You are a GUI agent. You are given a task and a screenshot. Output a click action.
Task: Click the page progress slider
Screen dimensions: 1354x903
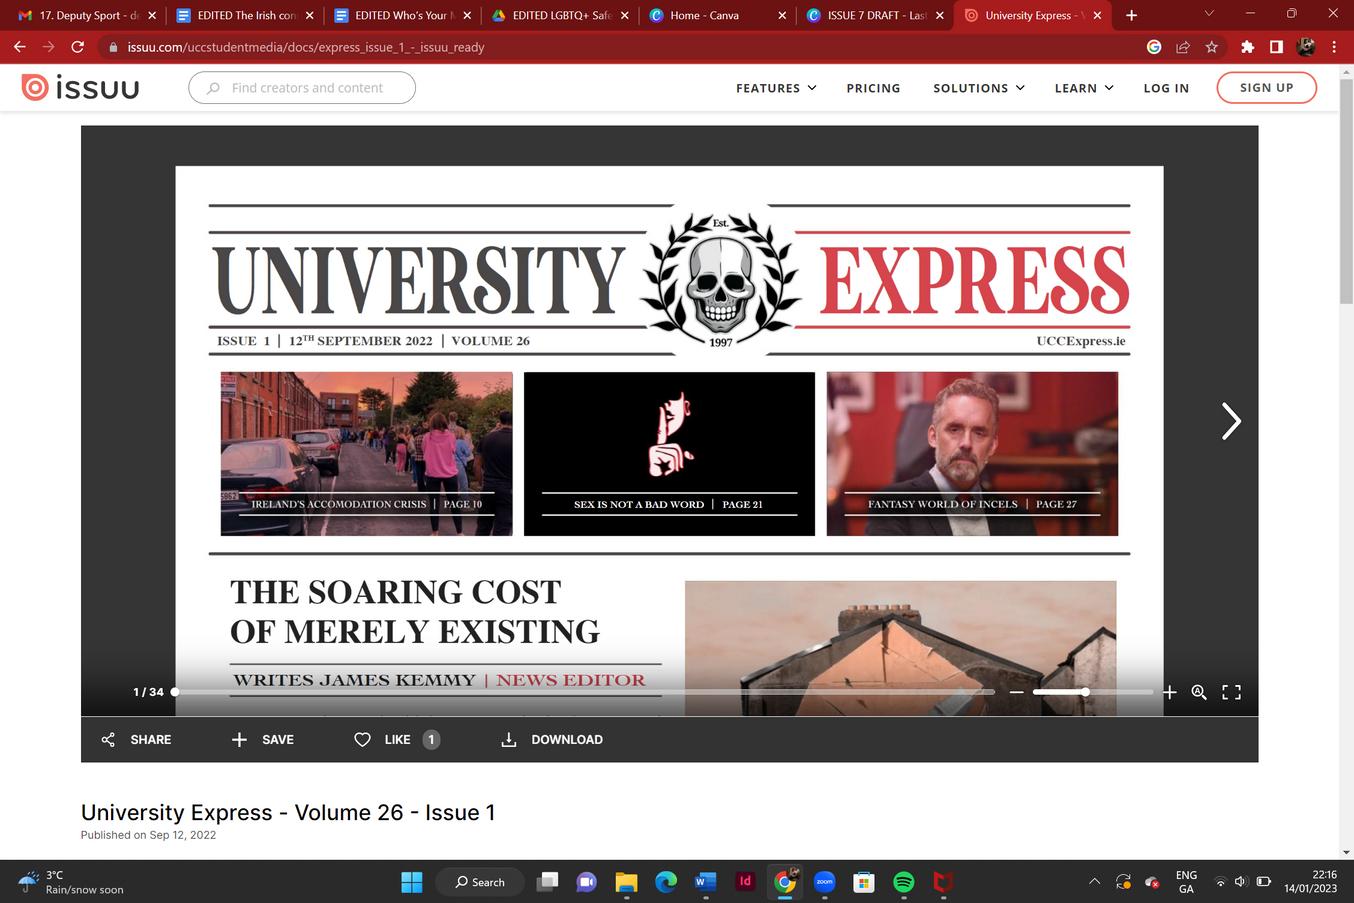585,692
